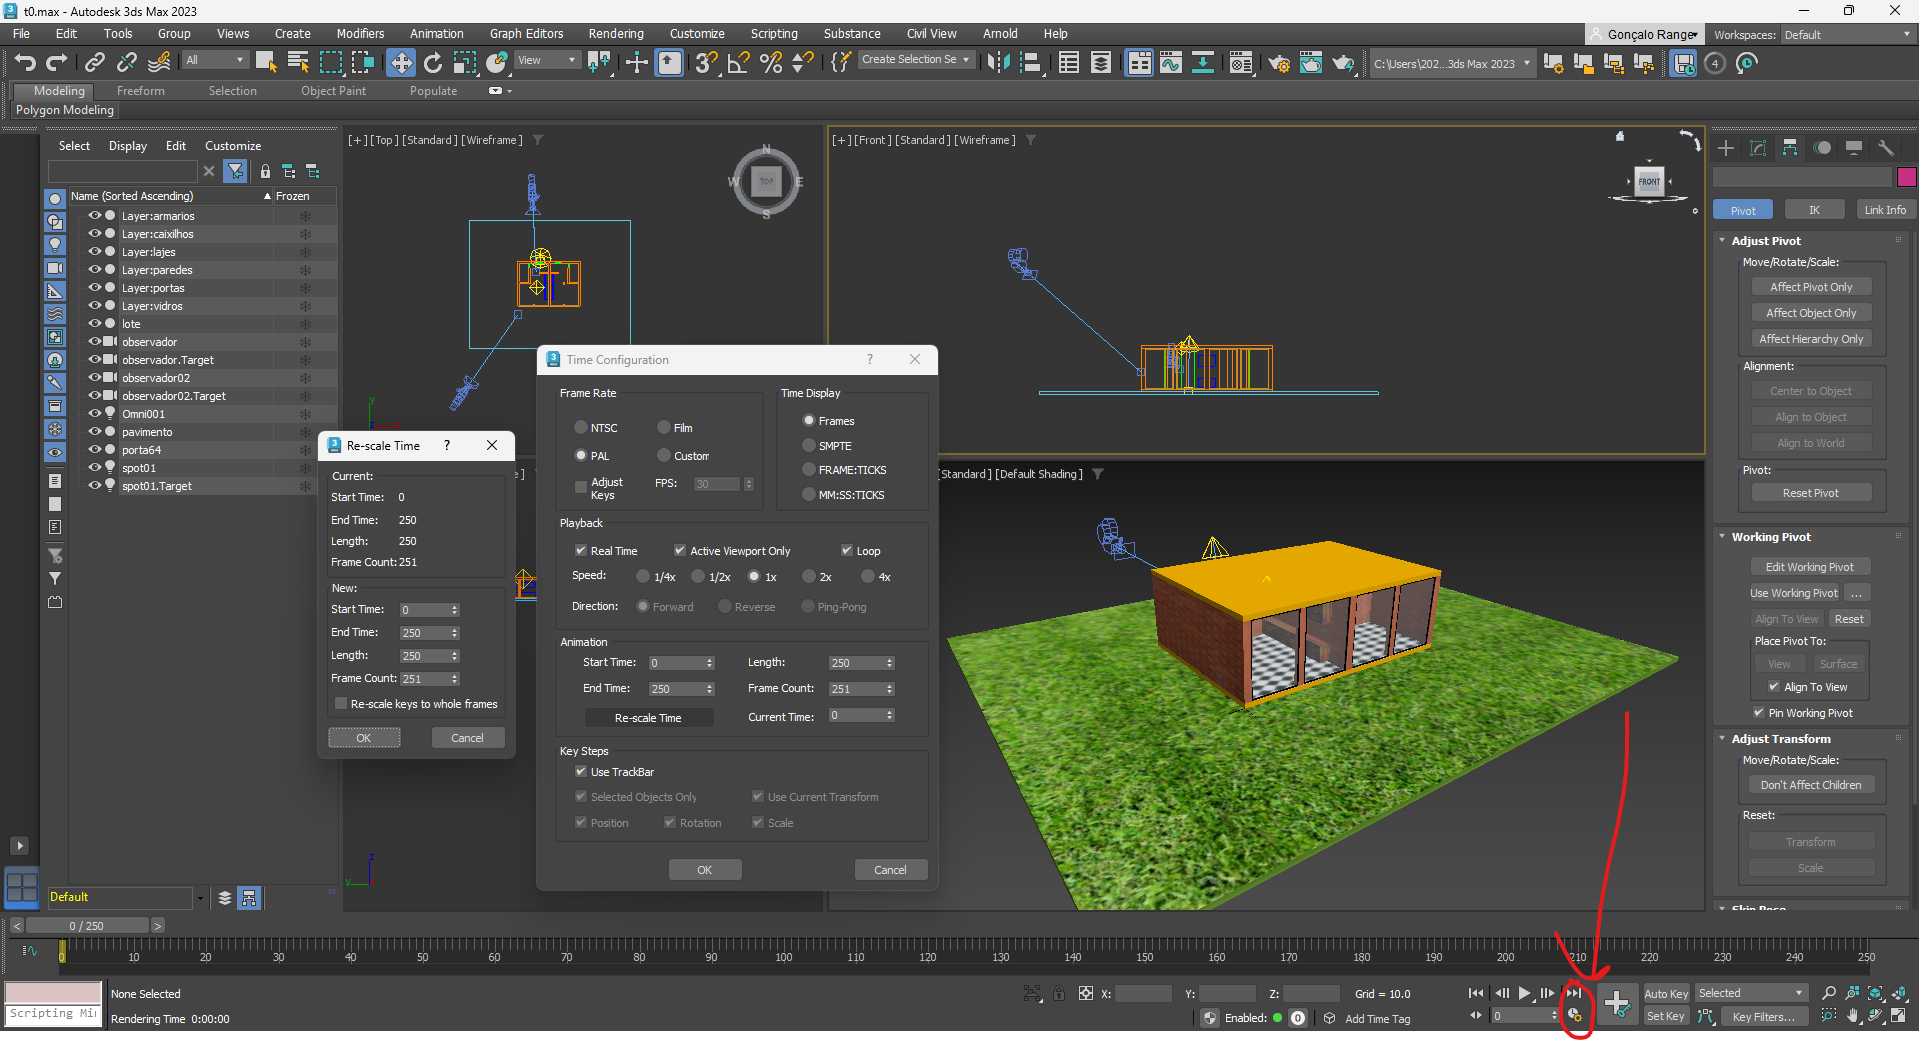Click the Angle Snap toggle icon

[x=738, y=63]
